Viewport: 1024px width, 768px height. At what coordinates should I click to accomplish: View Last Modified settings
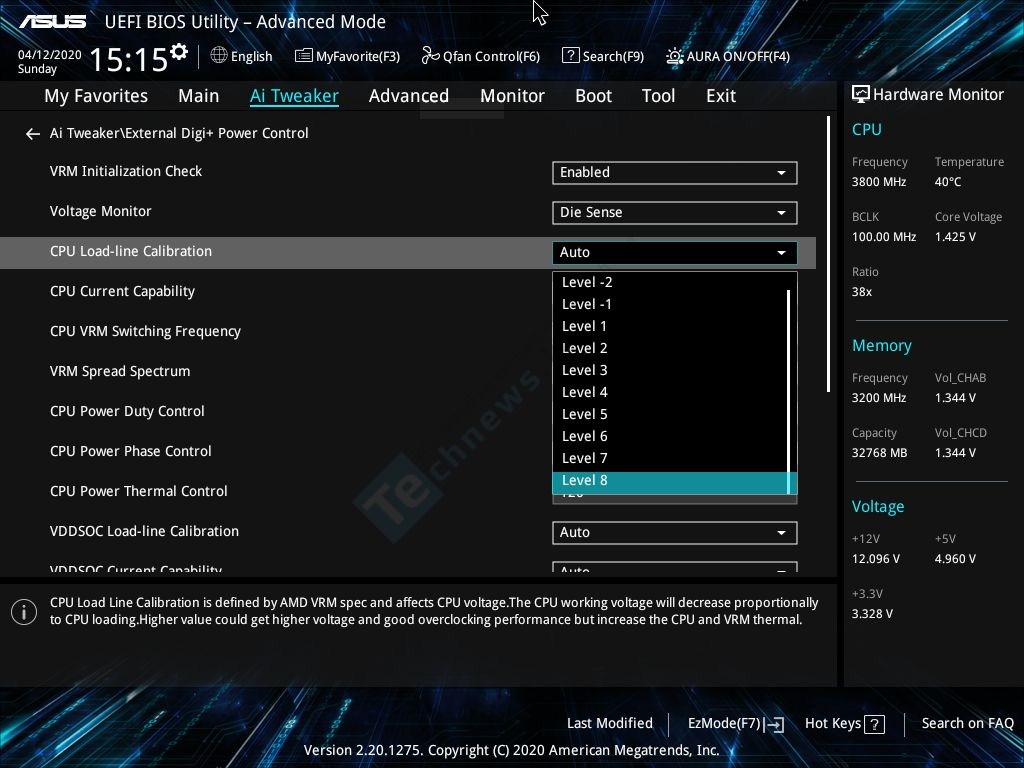tap(610, 724)
